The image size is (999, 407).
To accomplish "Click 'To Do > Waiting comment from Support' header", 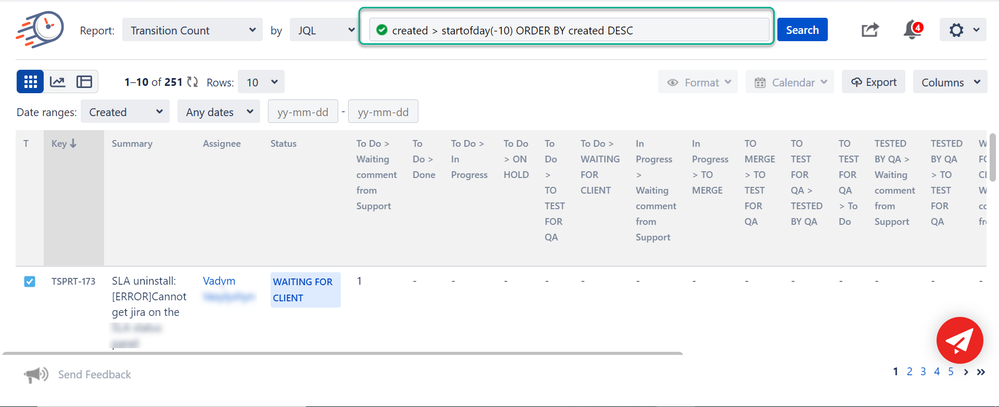I will [x=377, y=175].
